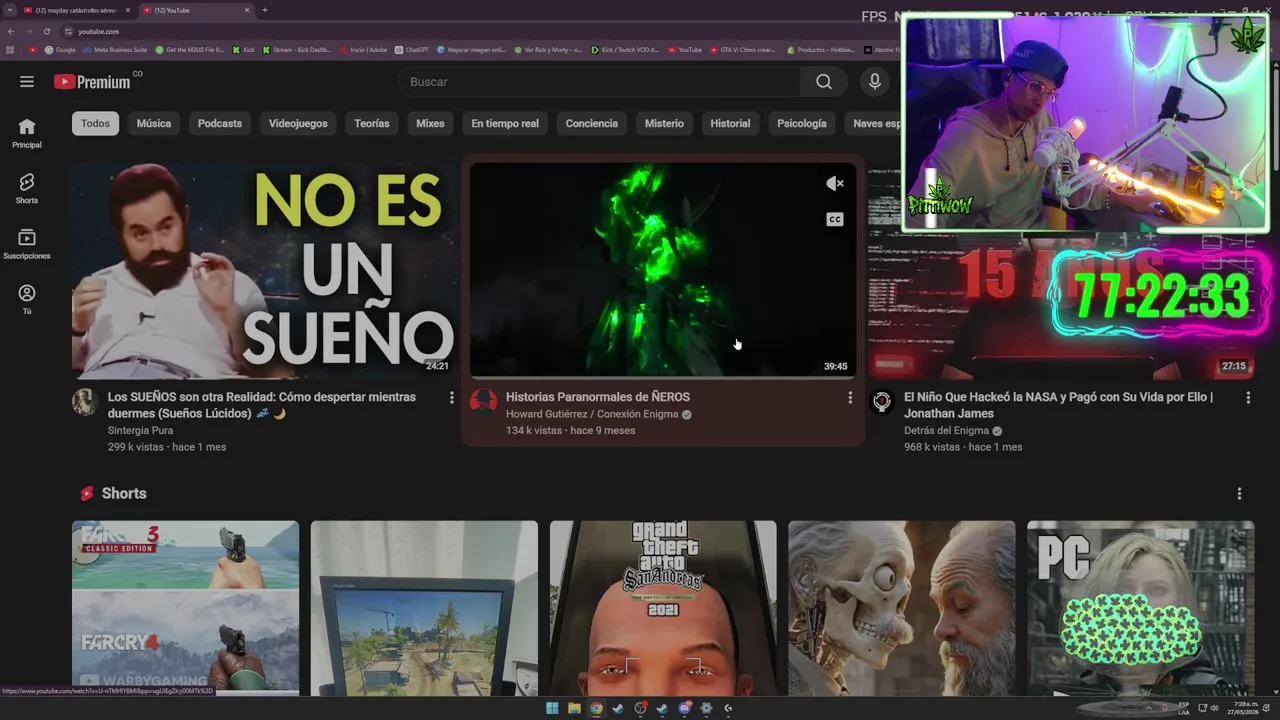Select the Teorías filter chip
This screenshot has width=1280, height=720.
371,123
